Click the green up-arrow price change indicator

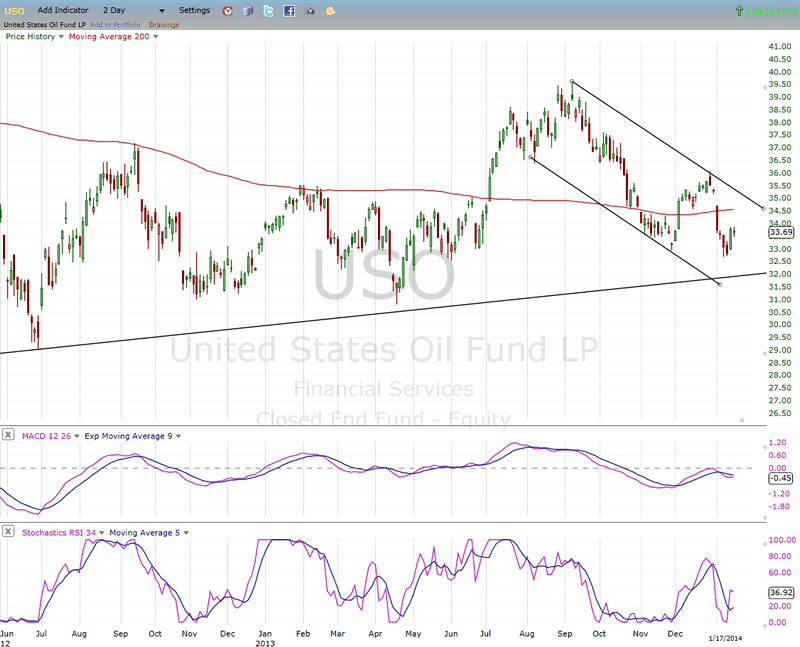739,11
